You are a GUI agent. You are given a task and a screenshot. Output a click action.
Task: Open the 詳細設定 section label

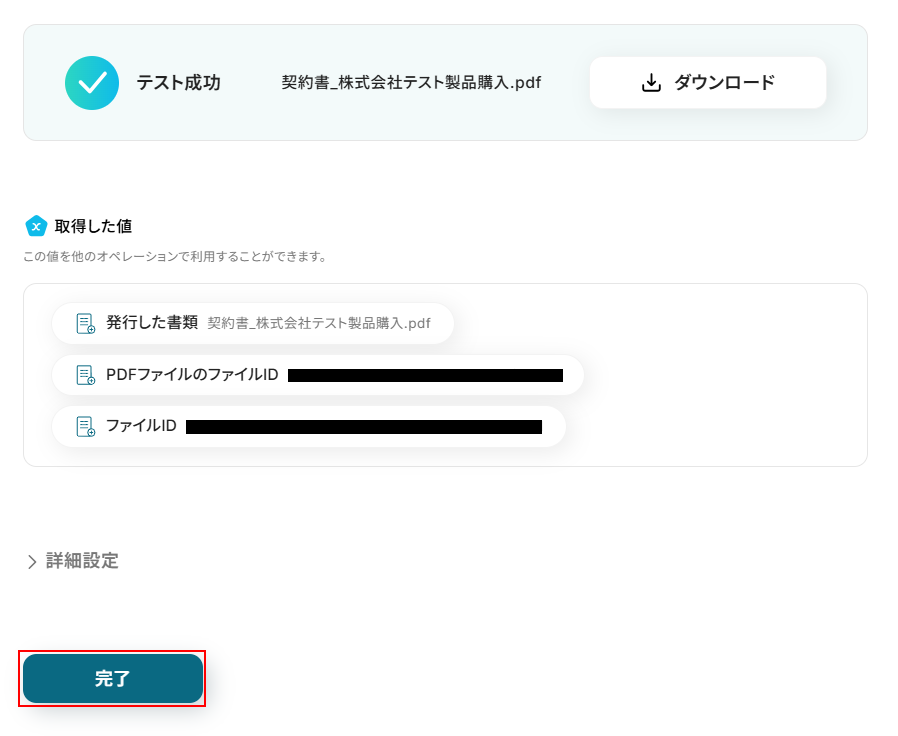(82, 561)
